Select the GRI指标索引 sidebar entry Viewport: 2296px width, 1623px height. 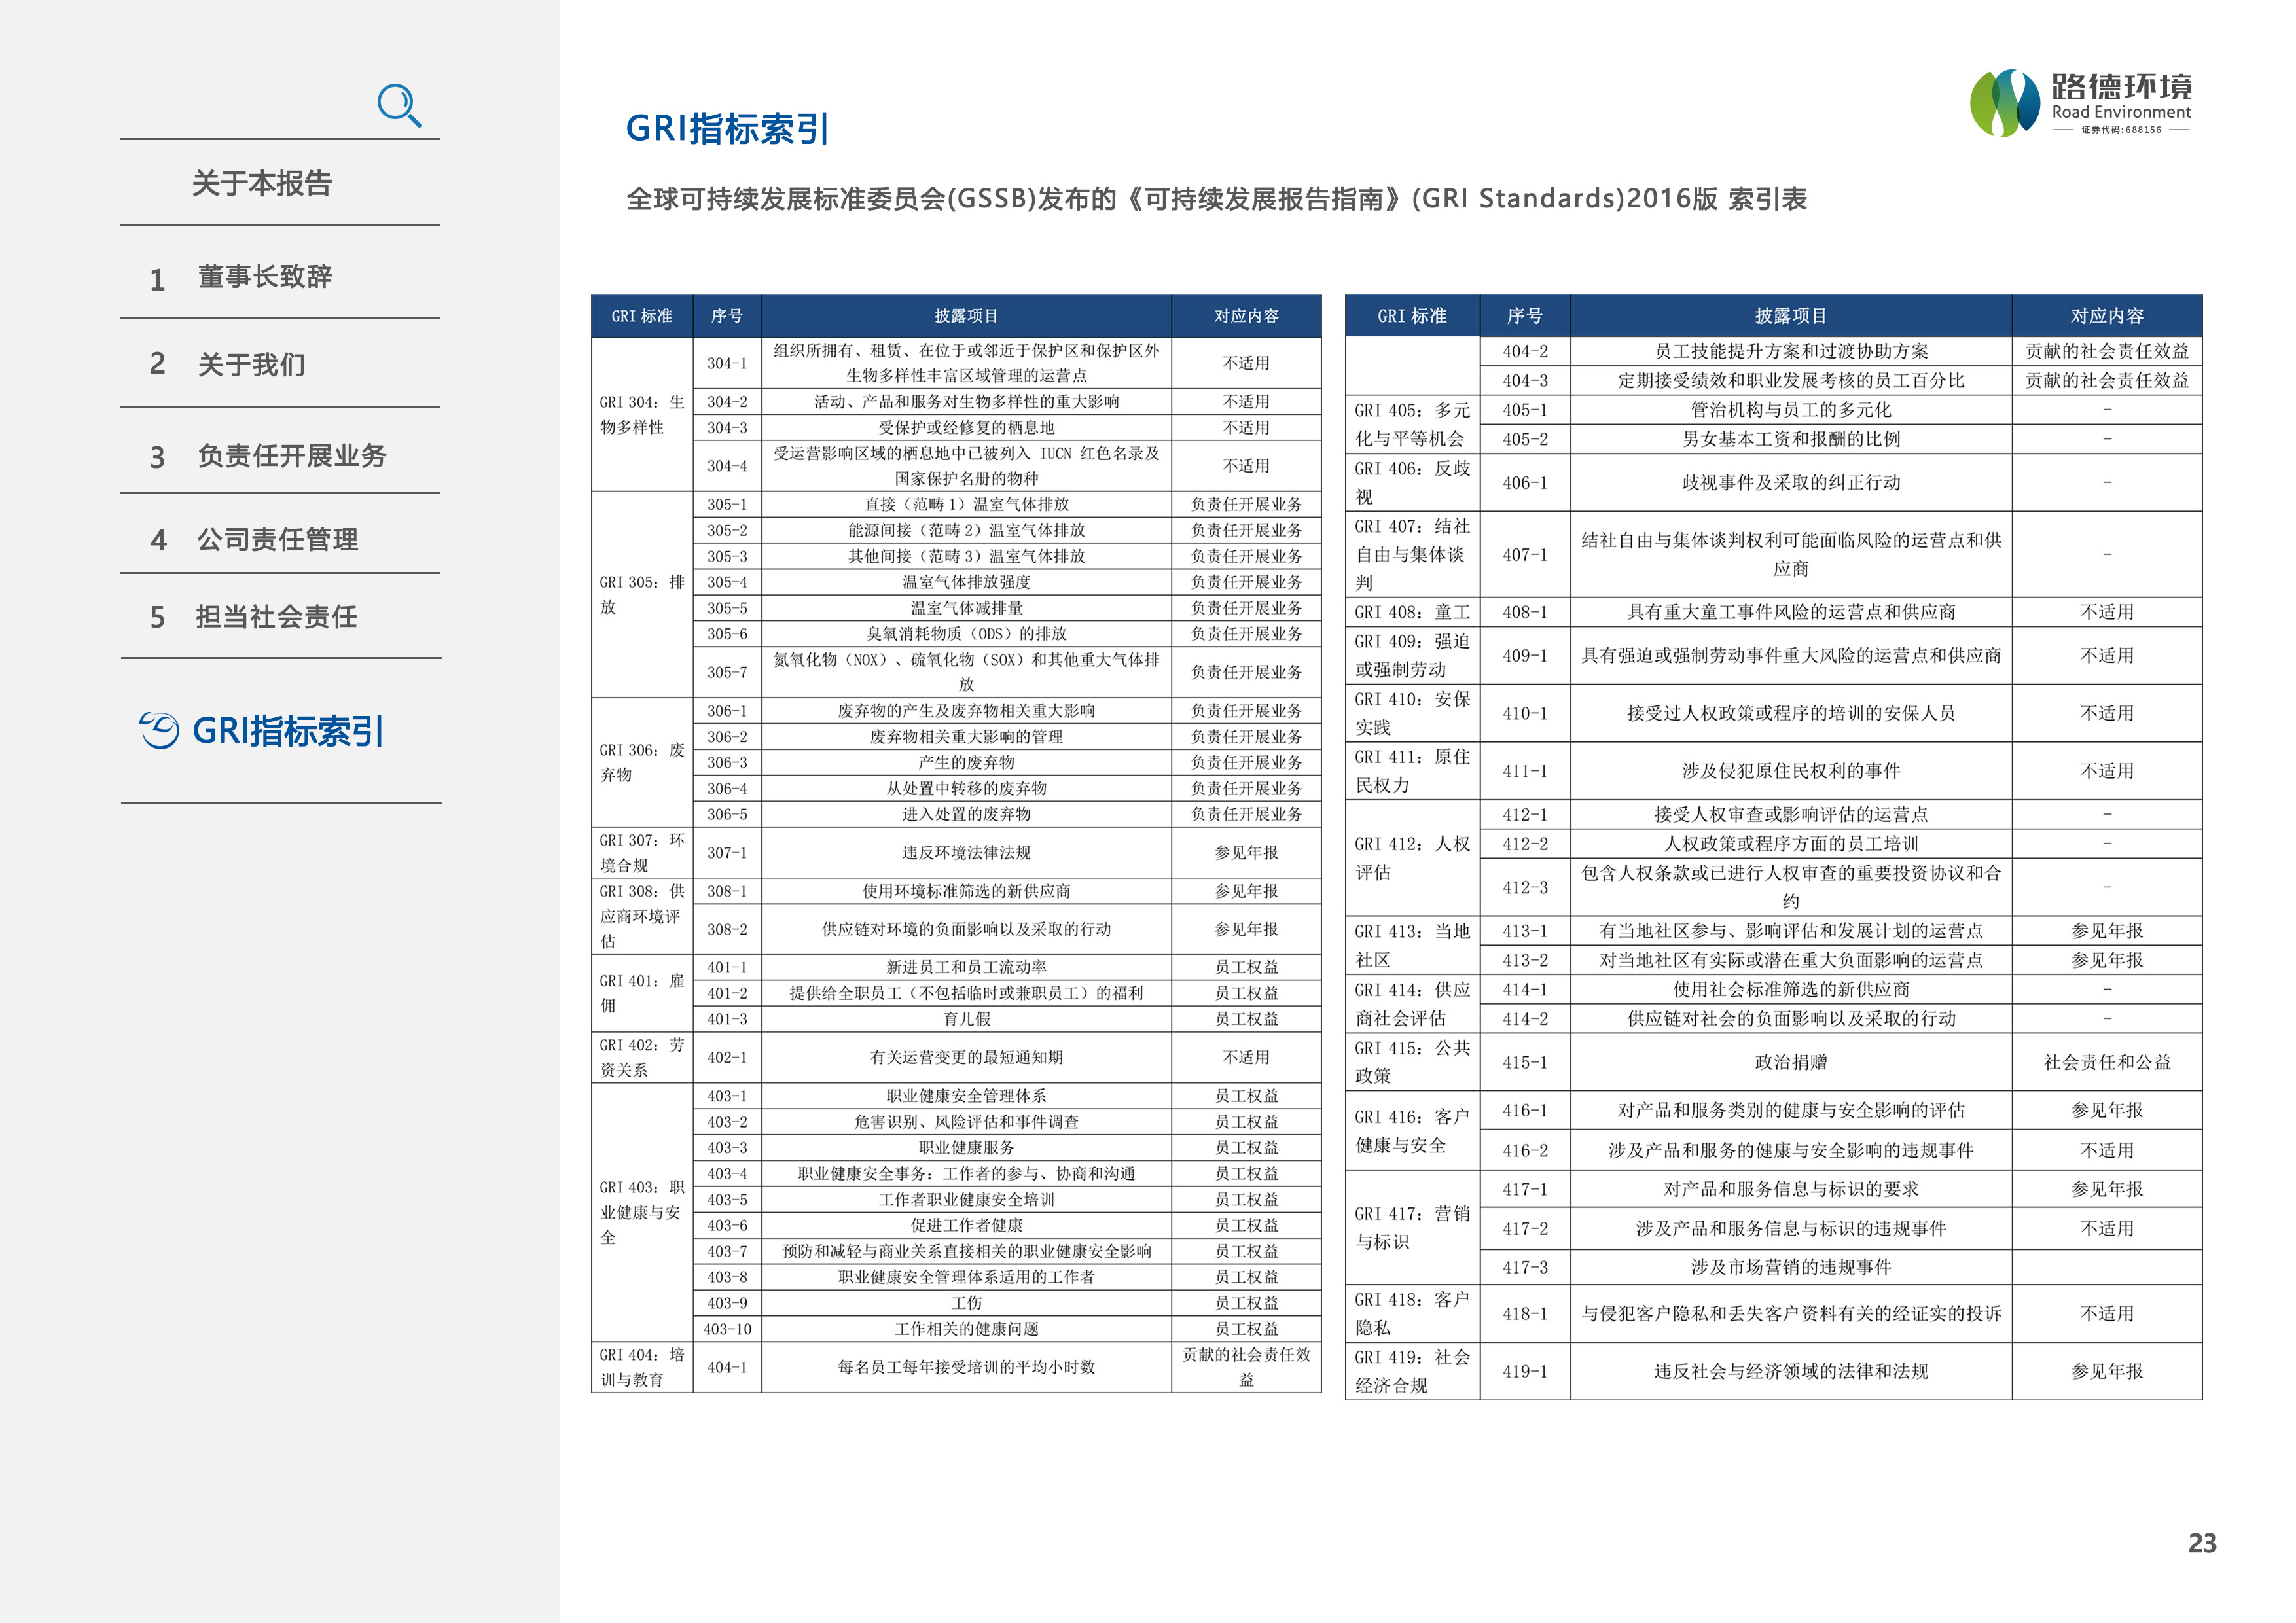[x=287, y=731]
